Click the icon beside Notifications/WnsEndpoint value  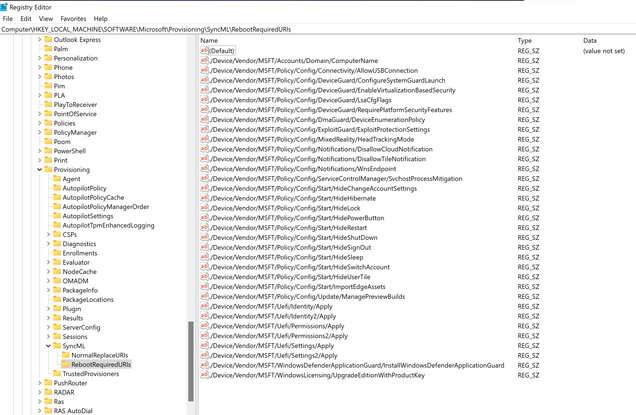204,169
